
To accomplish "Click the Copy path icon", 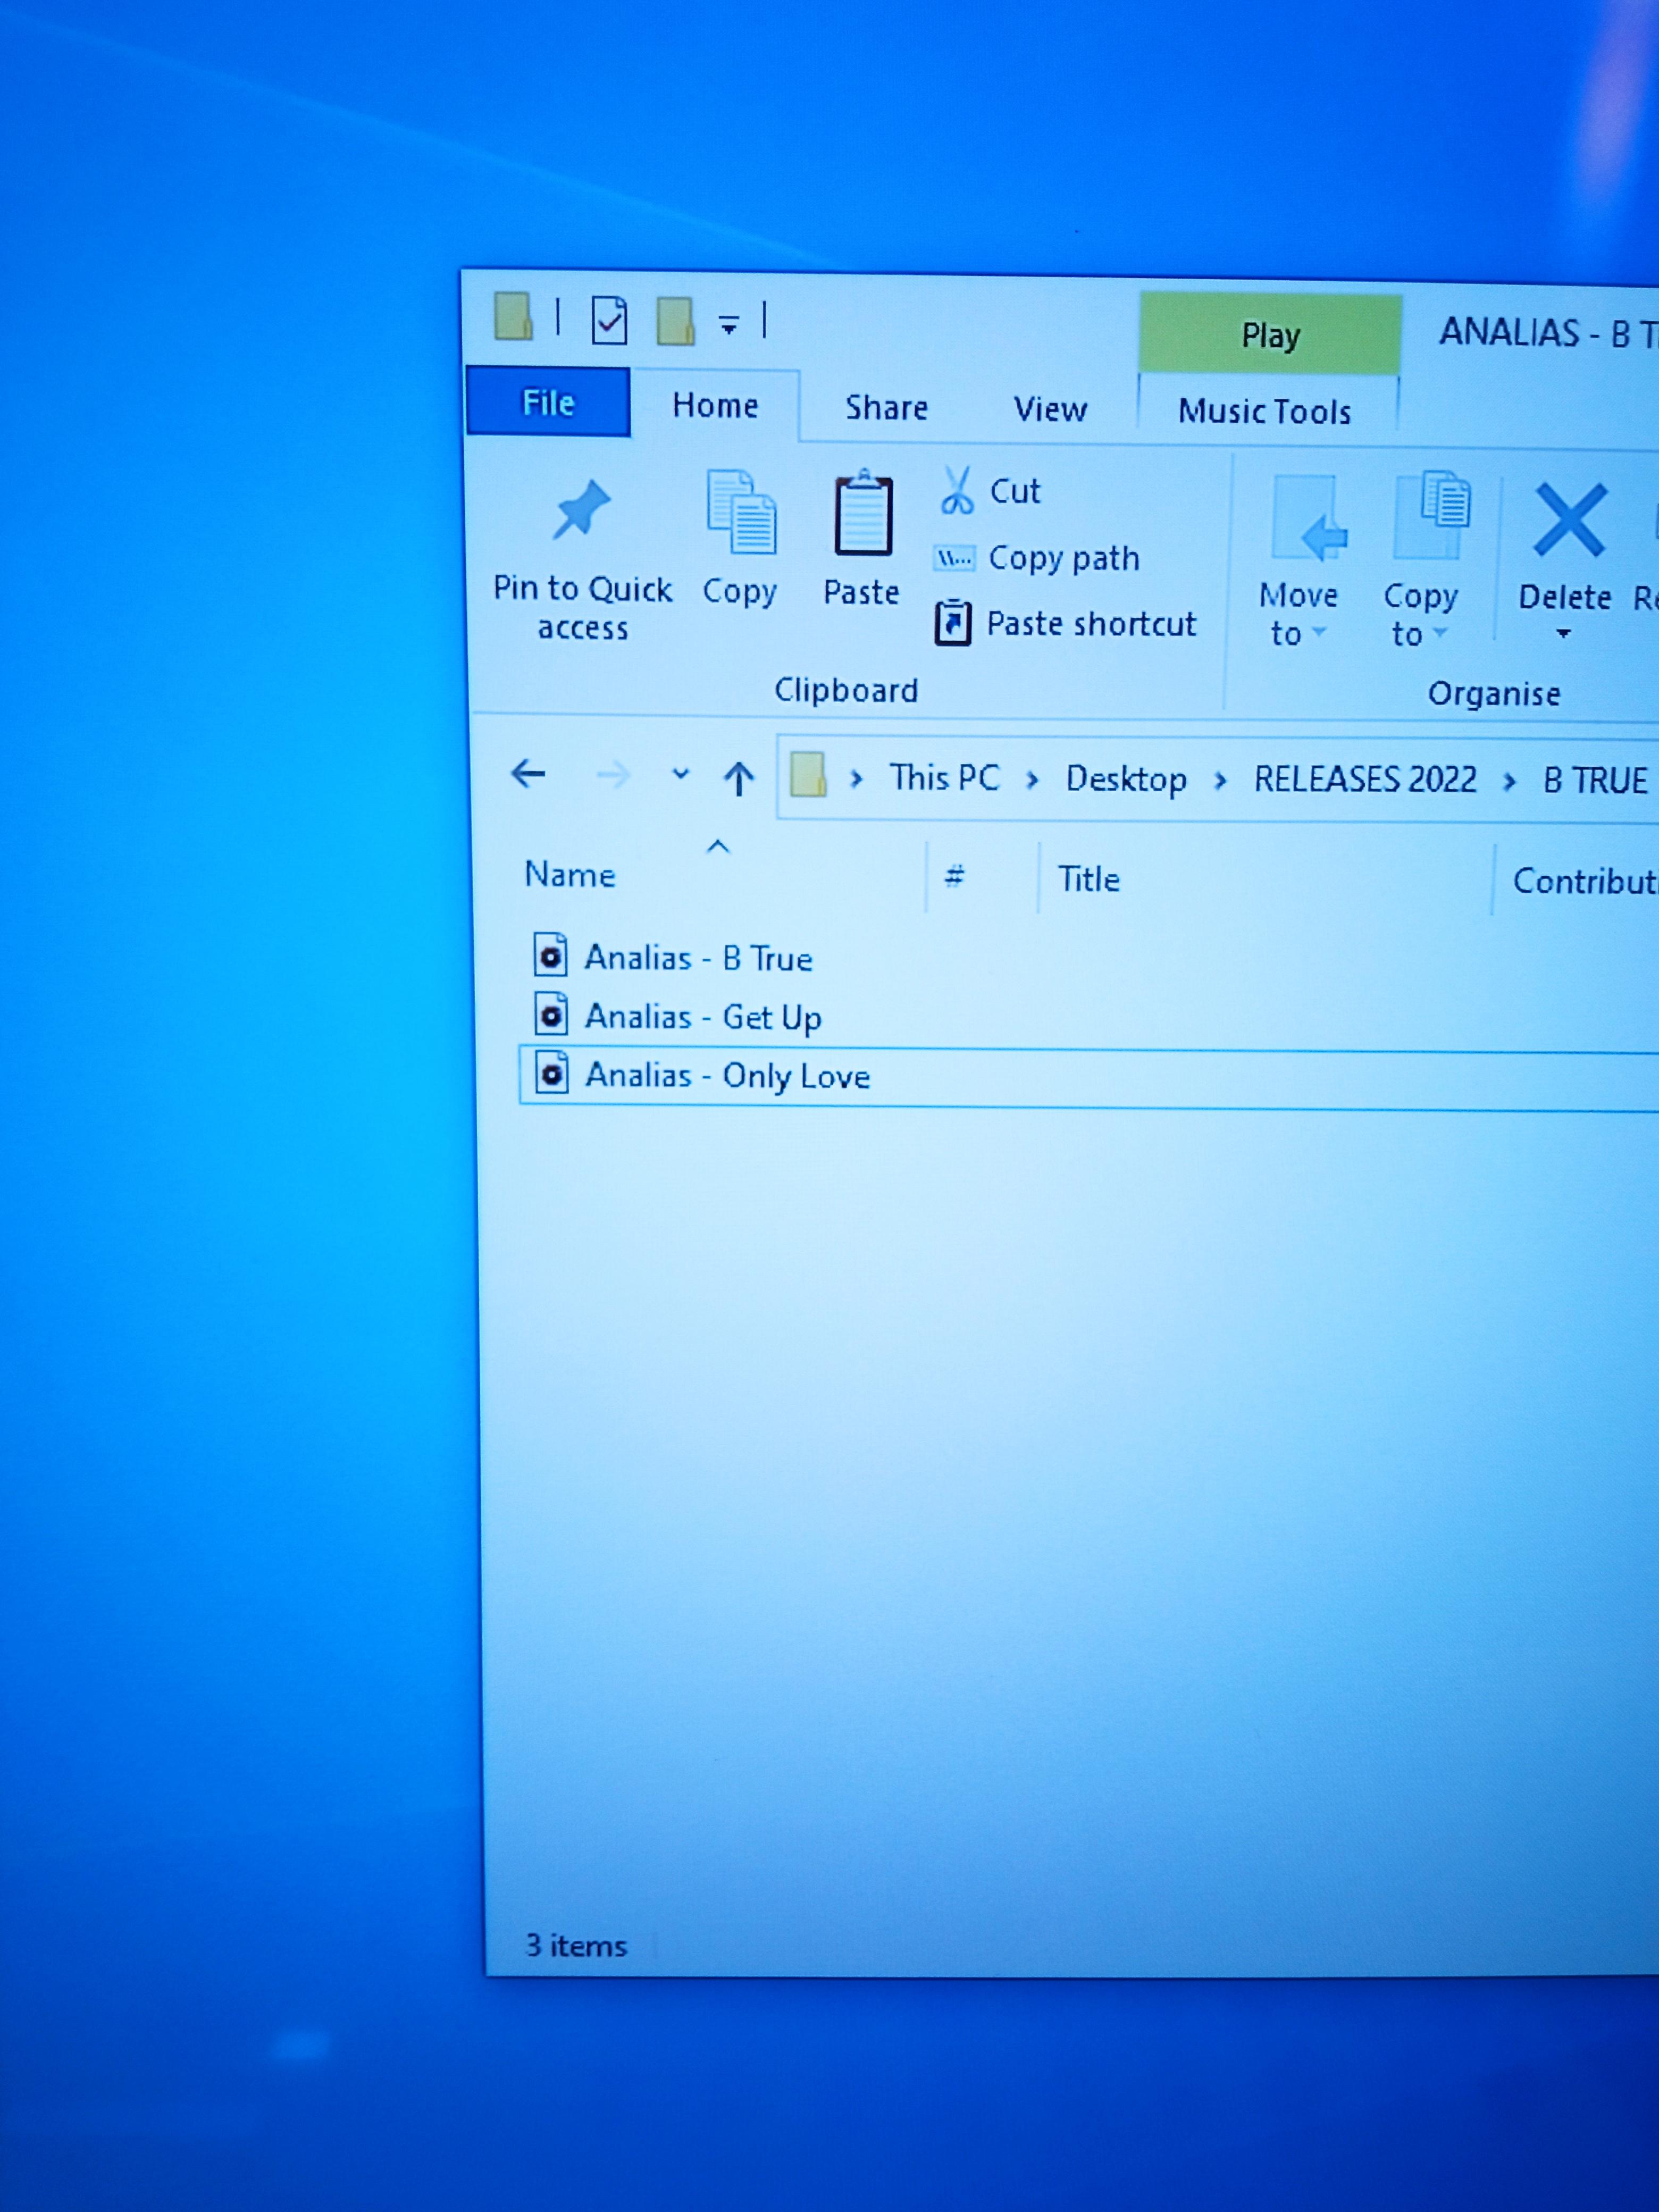I will 954,558.
